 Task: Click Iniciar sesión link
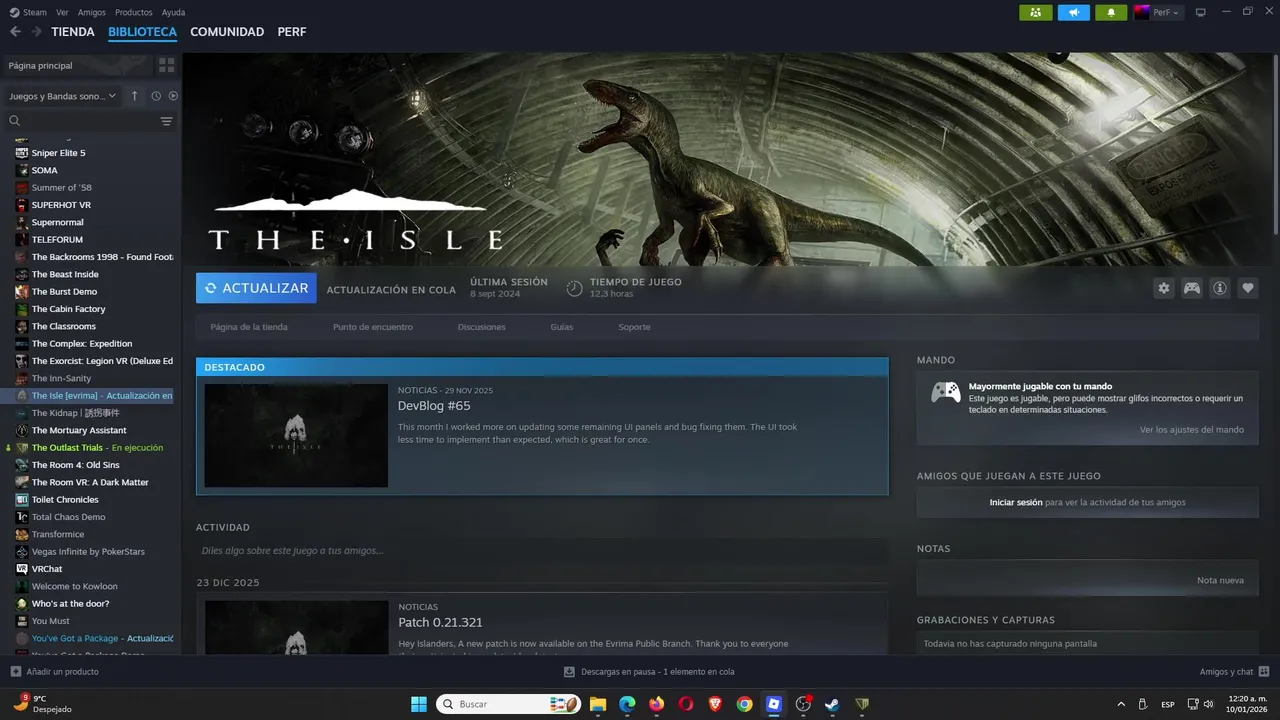(x=1016, y=502)
